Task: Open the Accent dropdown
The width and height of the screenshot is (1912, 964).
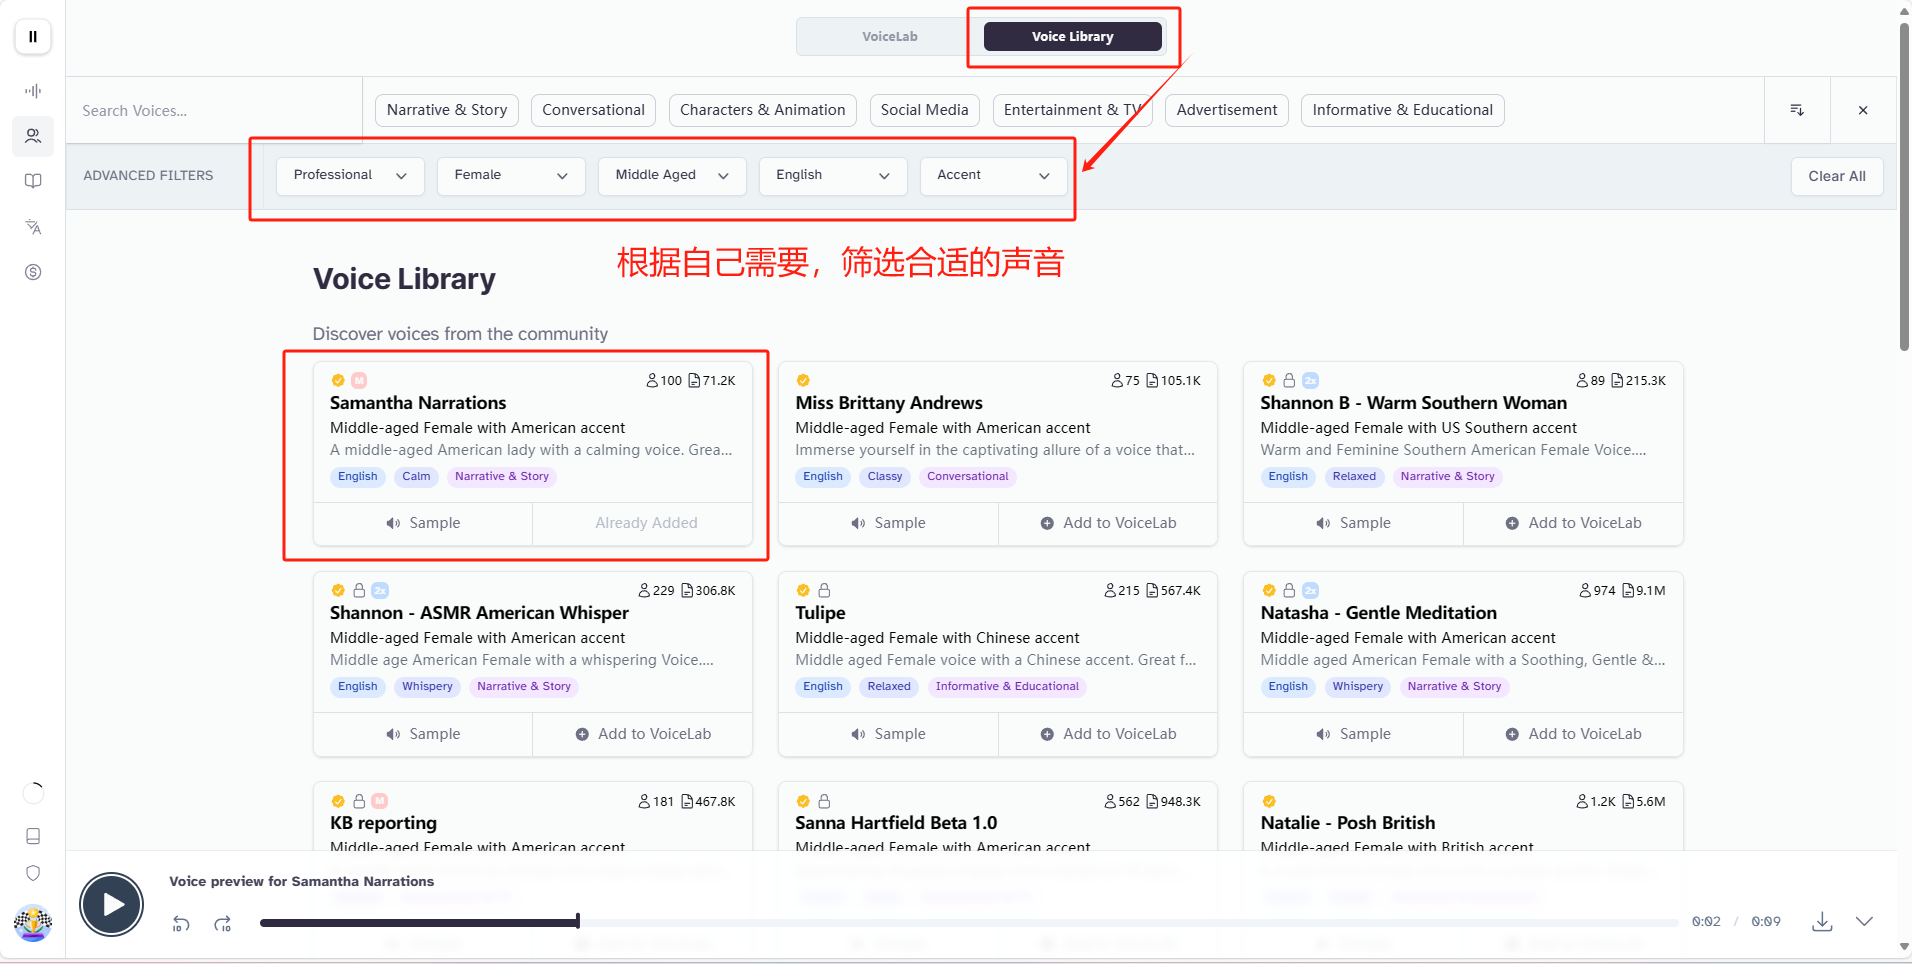Action: [x=994, y=175]
